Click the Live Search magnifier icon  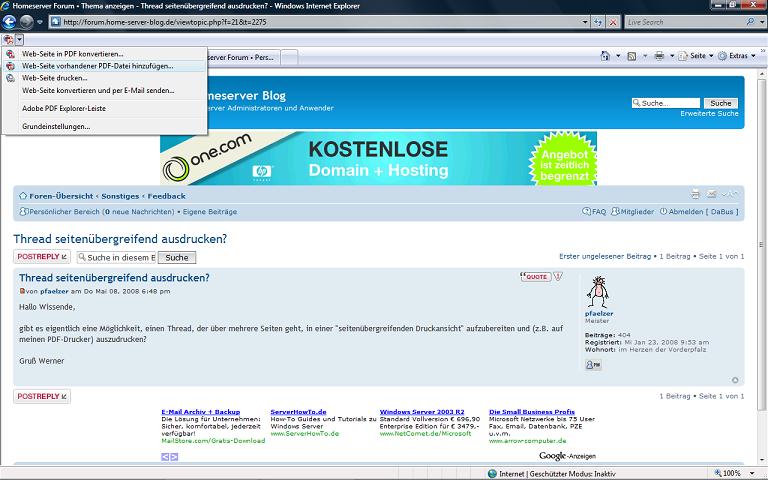click(750, 22)
